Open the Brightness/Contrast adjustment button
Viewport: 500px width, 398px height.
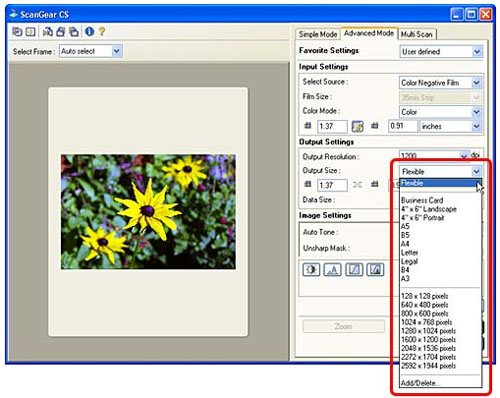click(x=311, y=269)
